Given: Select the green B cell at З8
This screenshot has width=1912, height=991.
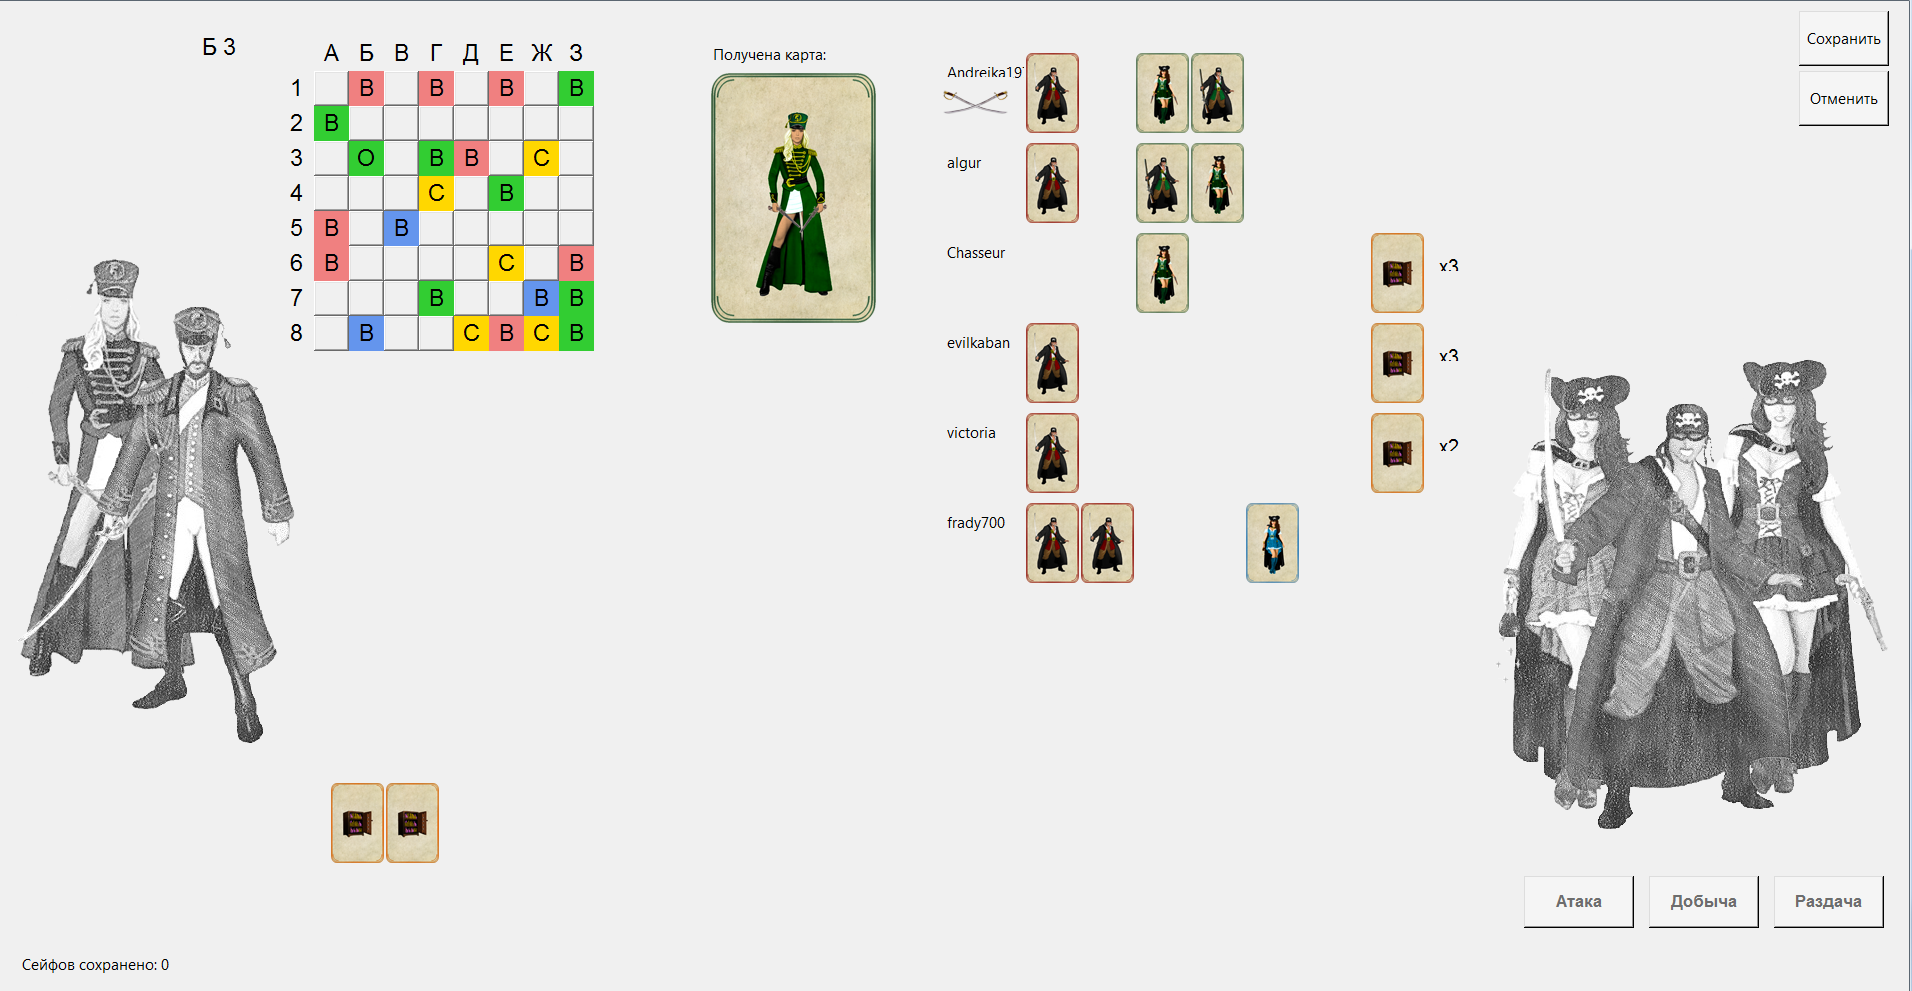Looking at the screenshot, I should 576,333.
